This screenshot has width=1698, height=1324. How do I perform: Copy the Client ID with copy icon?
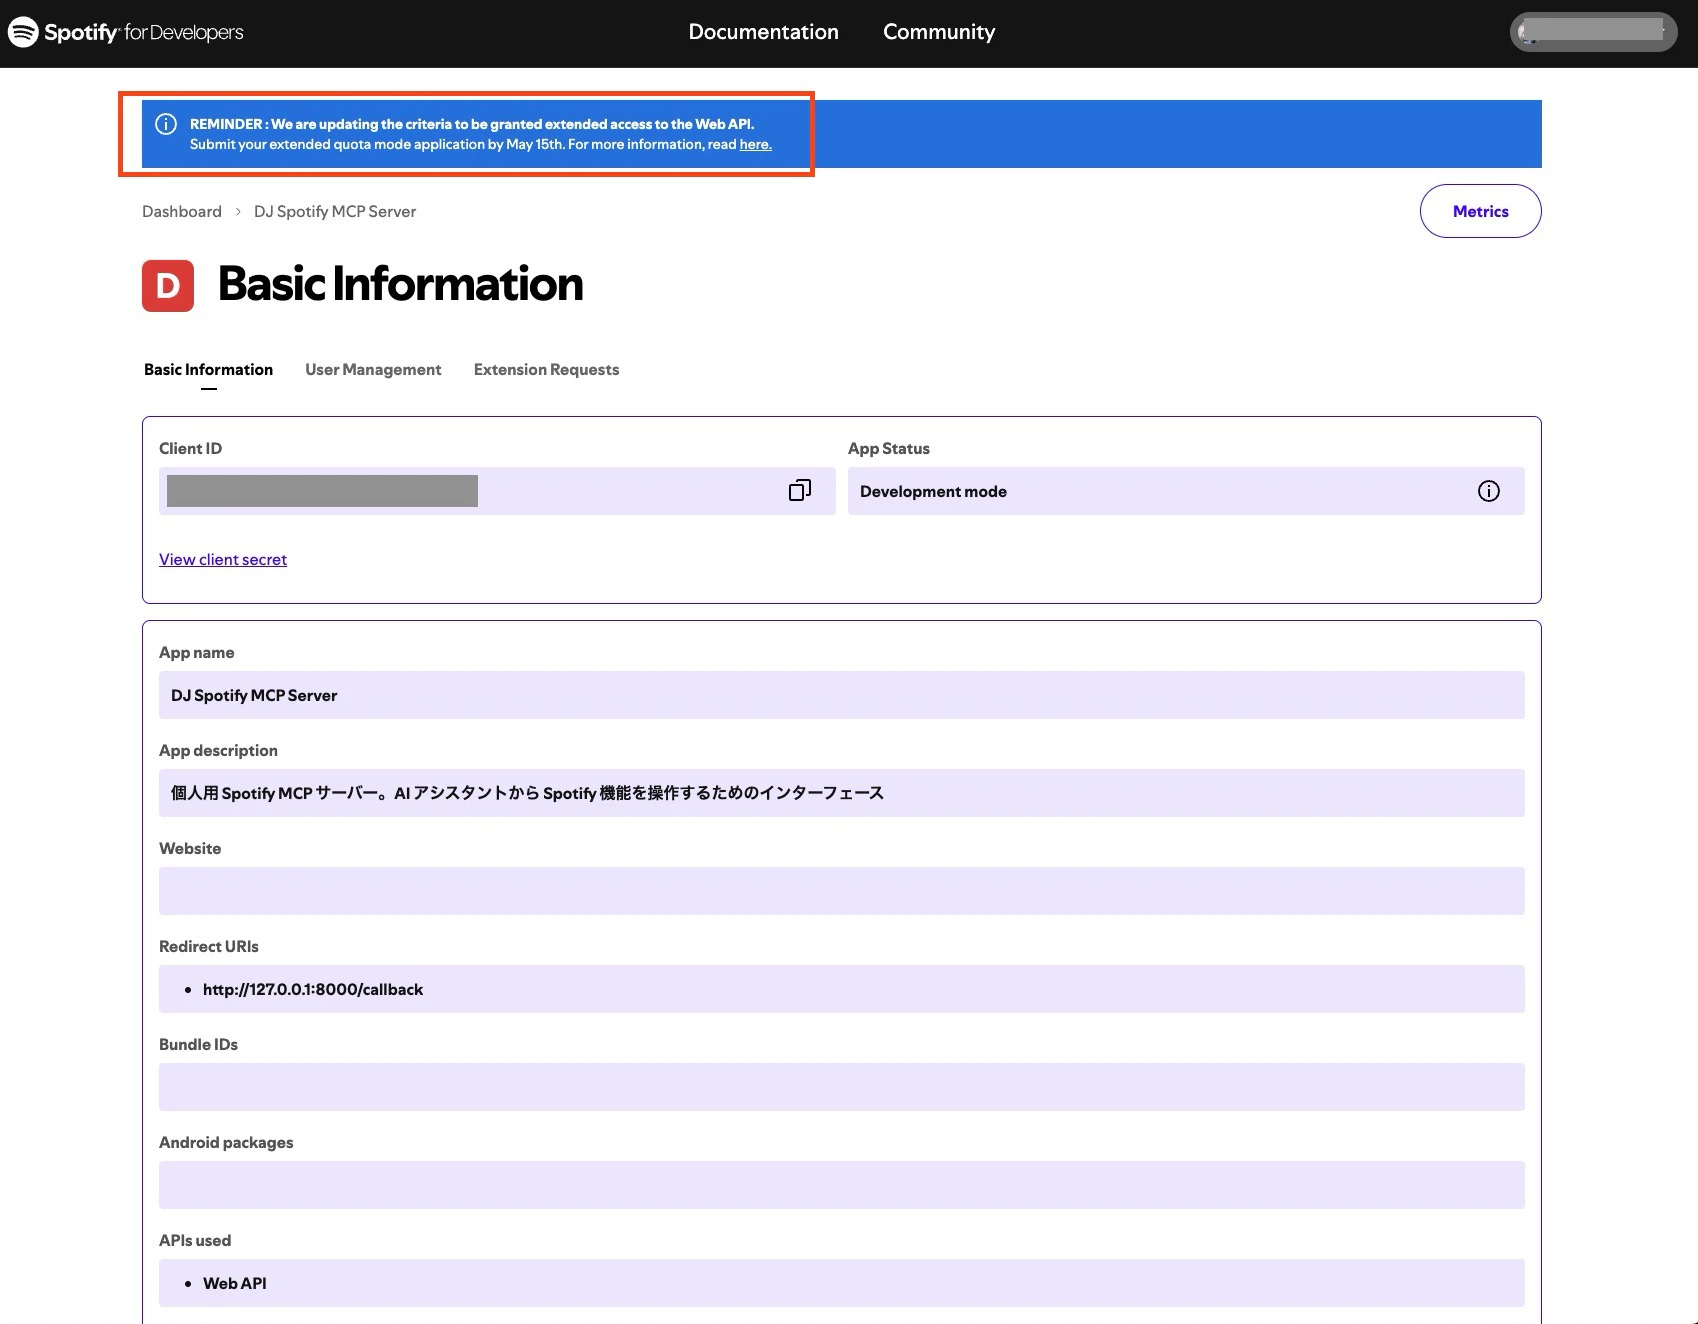click(x=800, y=490)
